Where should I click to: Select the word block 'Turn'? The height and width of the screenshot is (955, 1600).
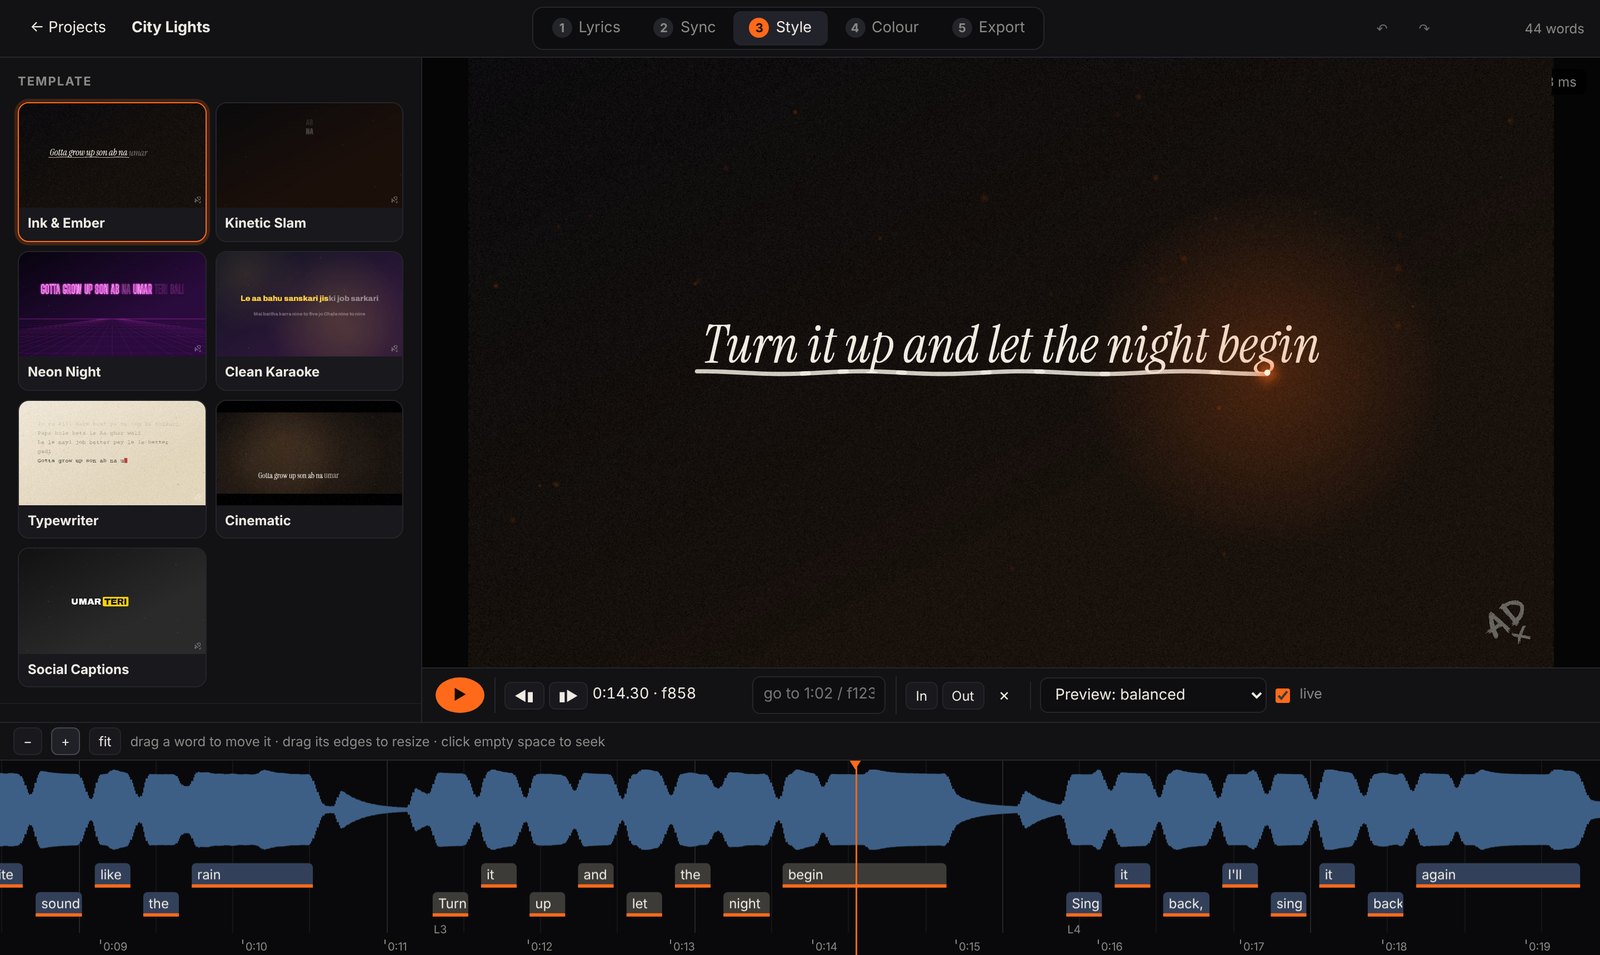pyautogui.click(x=452, y=904)
